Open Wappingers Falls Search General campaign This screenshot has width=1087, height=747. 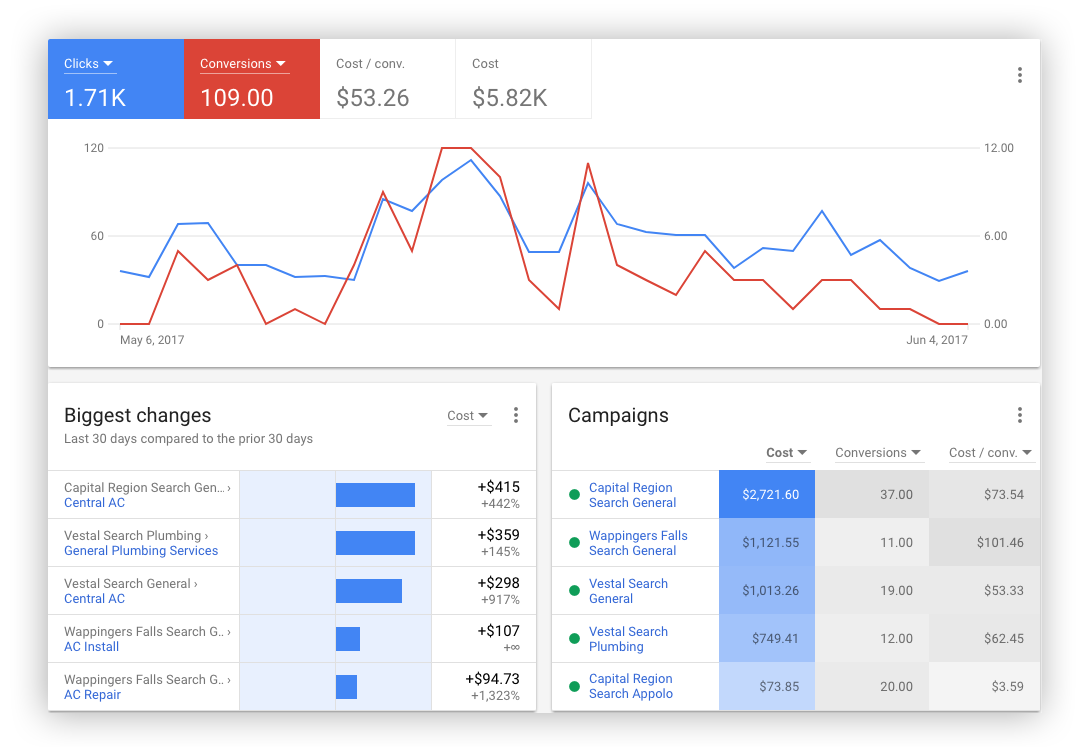tap(638, 543)
